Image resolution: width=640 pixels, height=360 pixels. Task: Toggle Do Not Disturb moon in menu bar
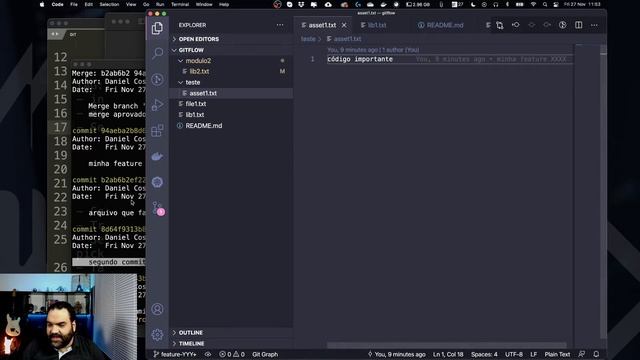coord(473,4)
